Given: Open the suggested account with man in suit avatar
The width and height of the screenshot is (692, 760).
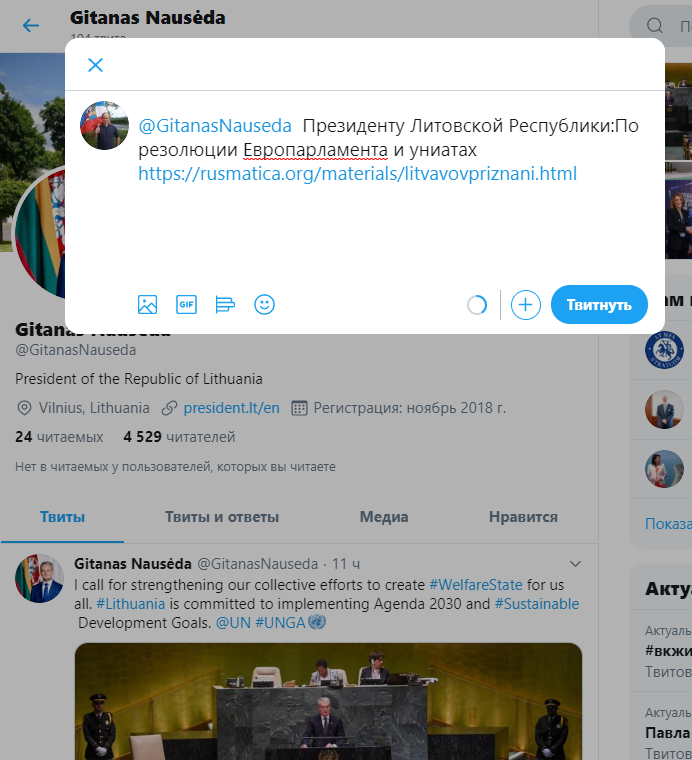Looking at the screenshot, I should (664, 410).
